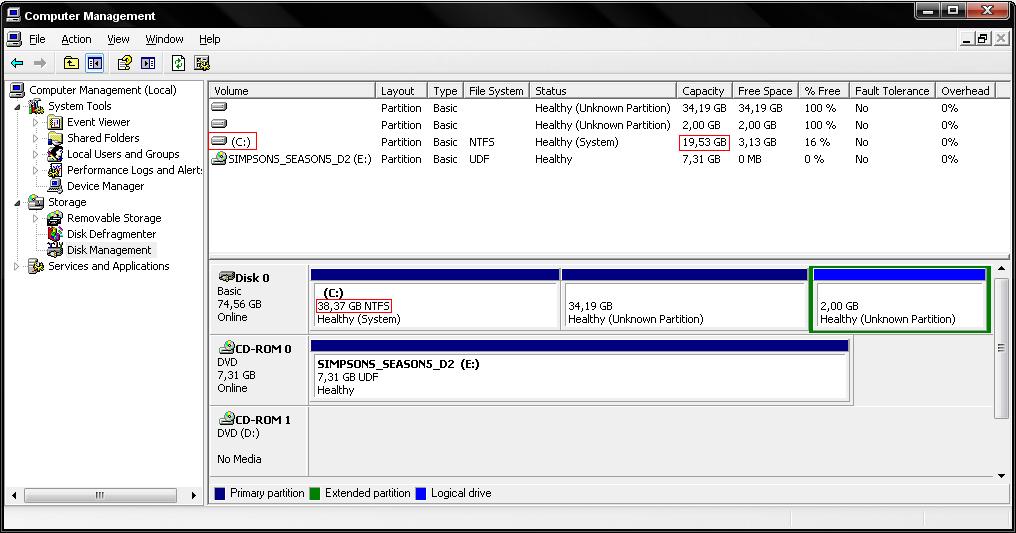Viewport: 1016px width, 533px height.
Task: Click the Shared Folders icon
Action: (x=56, y=138)
